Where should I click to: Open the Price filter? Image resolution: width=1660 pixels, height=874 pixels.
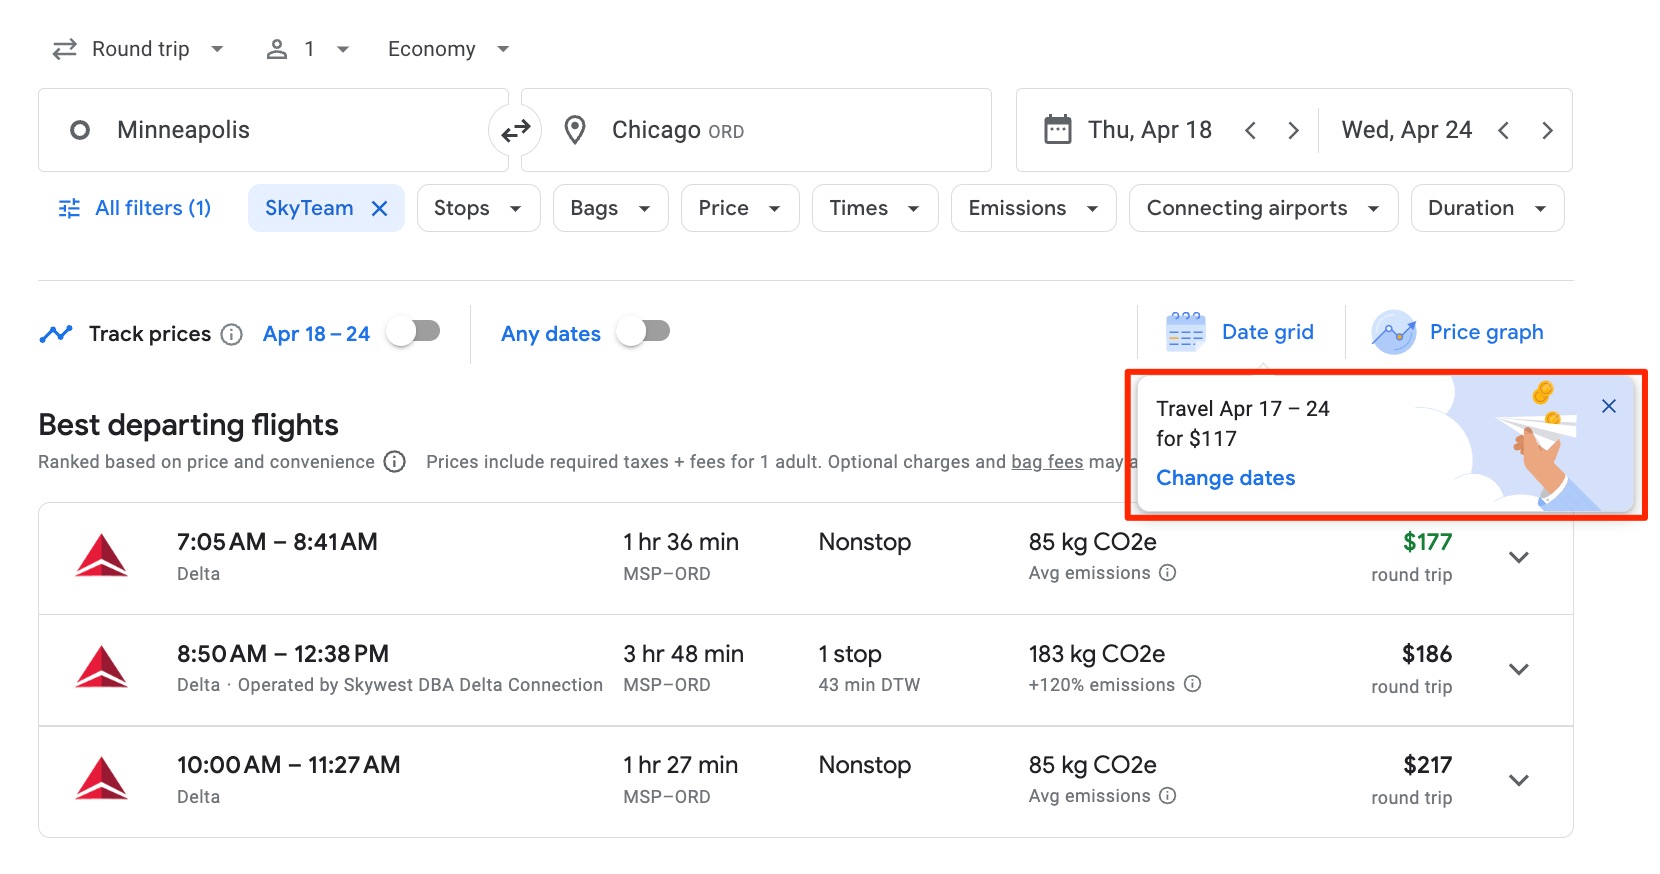coord(740,208)
